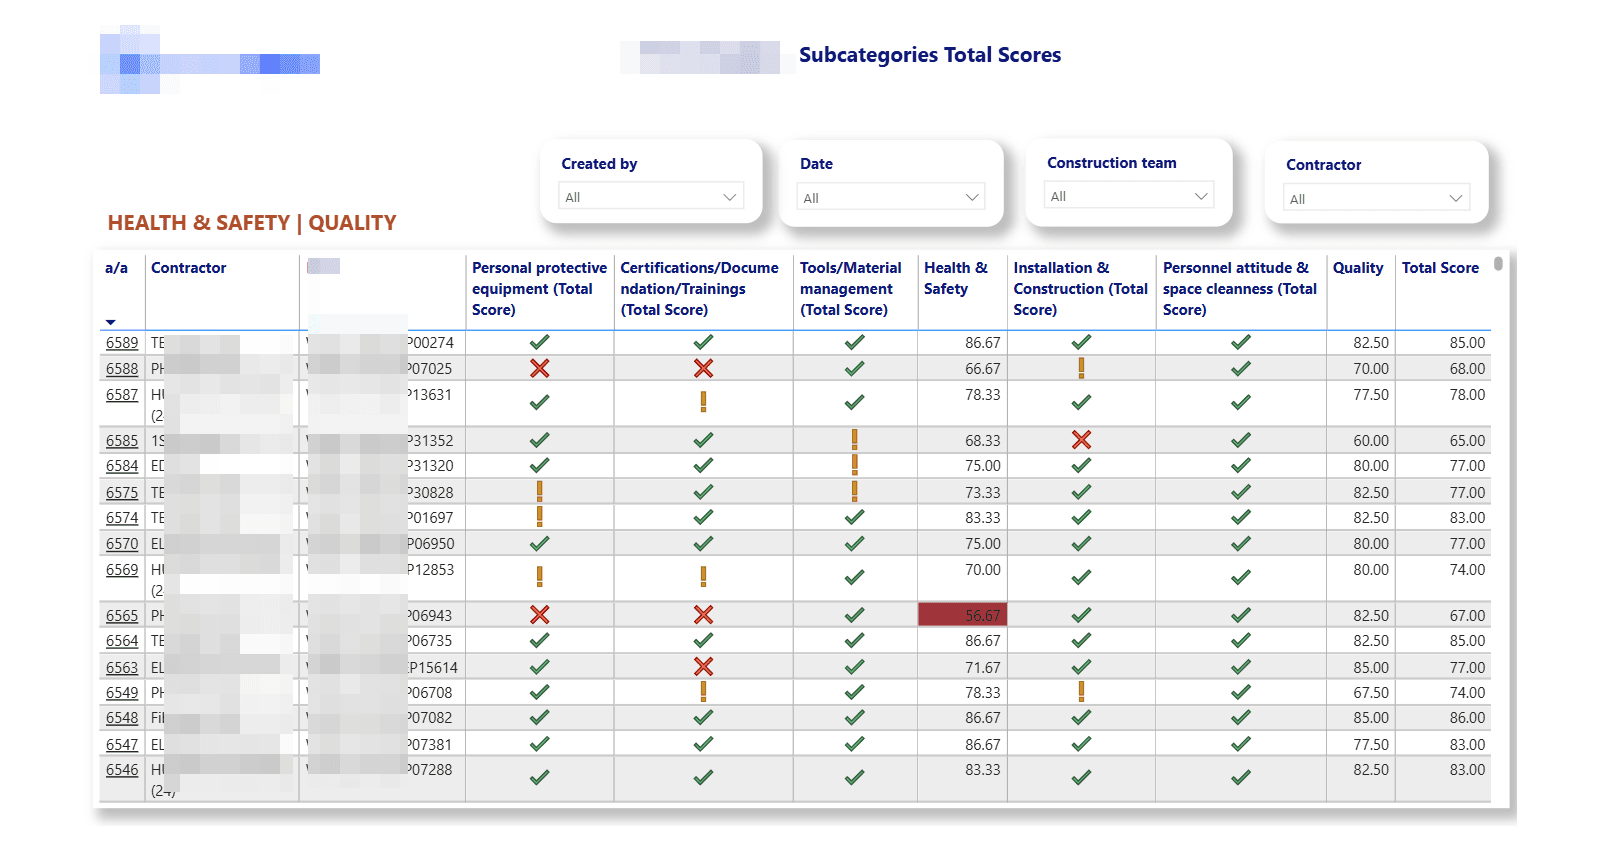Image resolution: width=1621 pixels, height=854 pixels.
Task: Click green checkmark in row 6589 Personnel attitude column
Action: pos(1240,342)
